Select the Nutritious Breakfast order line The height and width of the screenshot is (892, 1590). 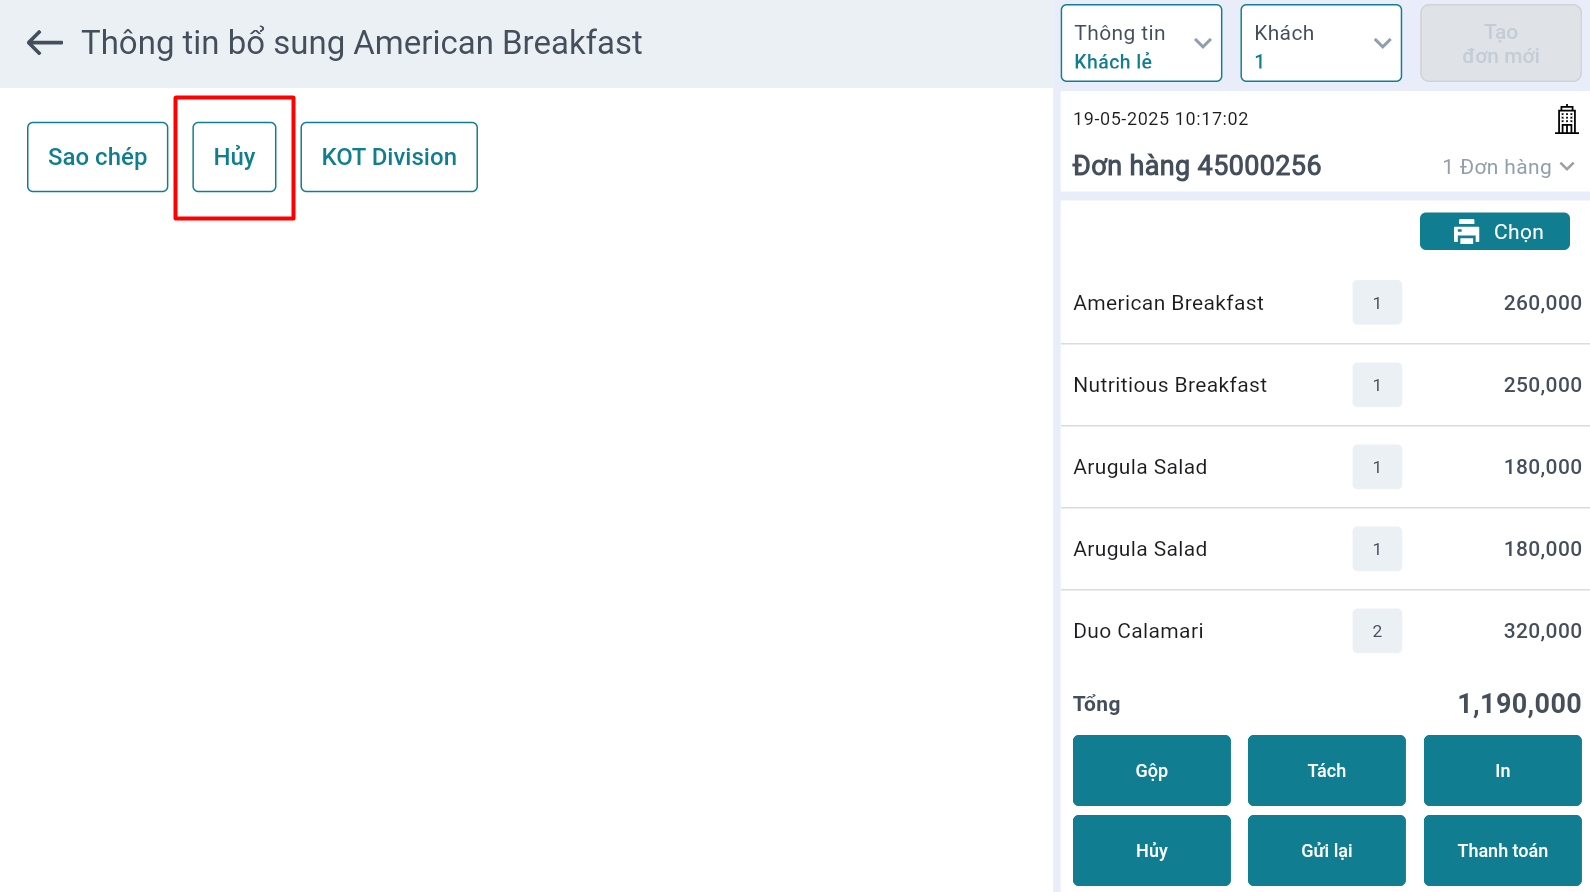coord(1170,385)
